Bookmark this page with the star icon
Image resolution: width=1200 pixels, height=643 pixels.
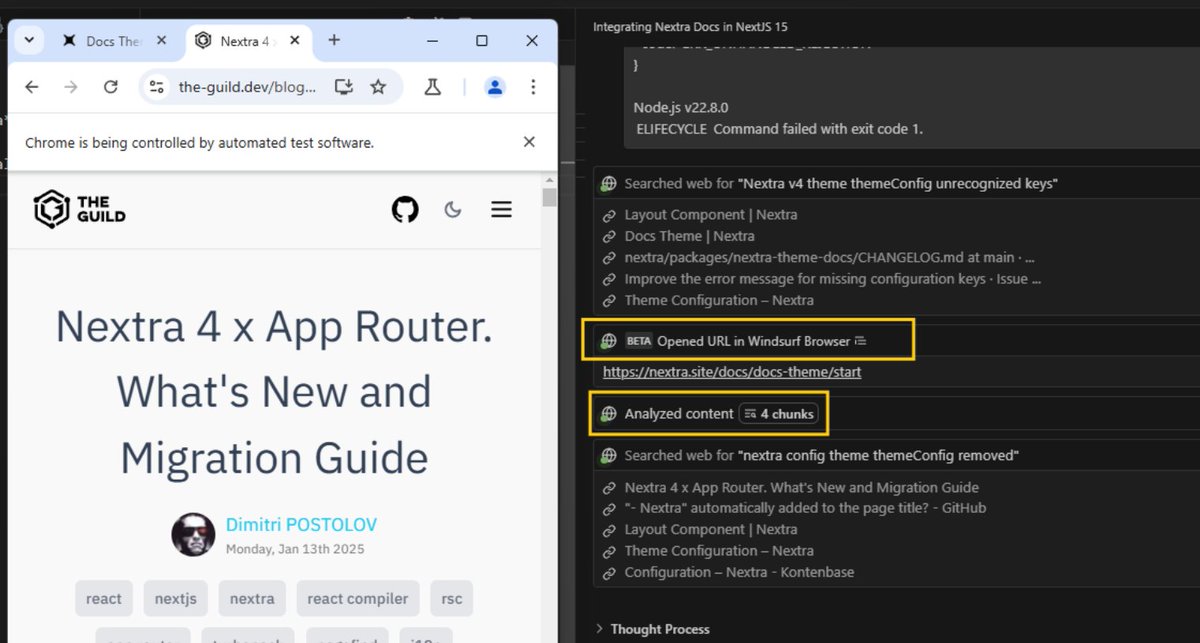coord(378,87)
